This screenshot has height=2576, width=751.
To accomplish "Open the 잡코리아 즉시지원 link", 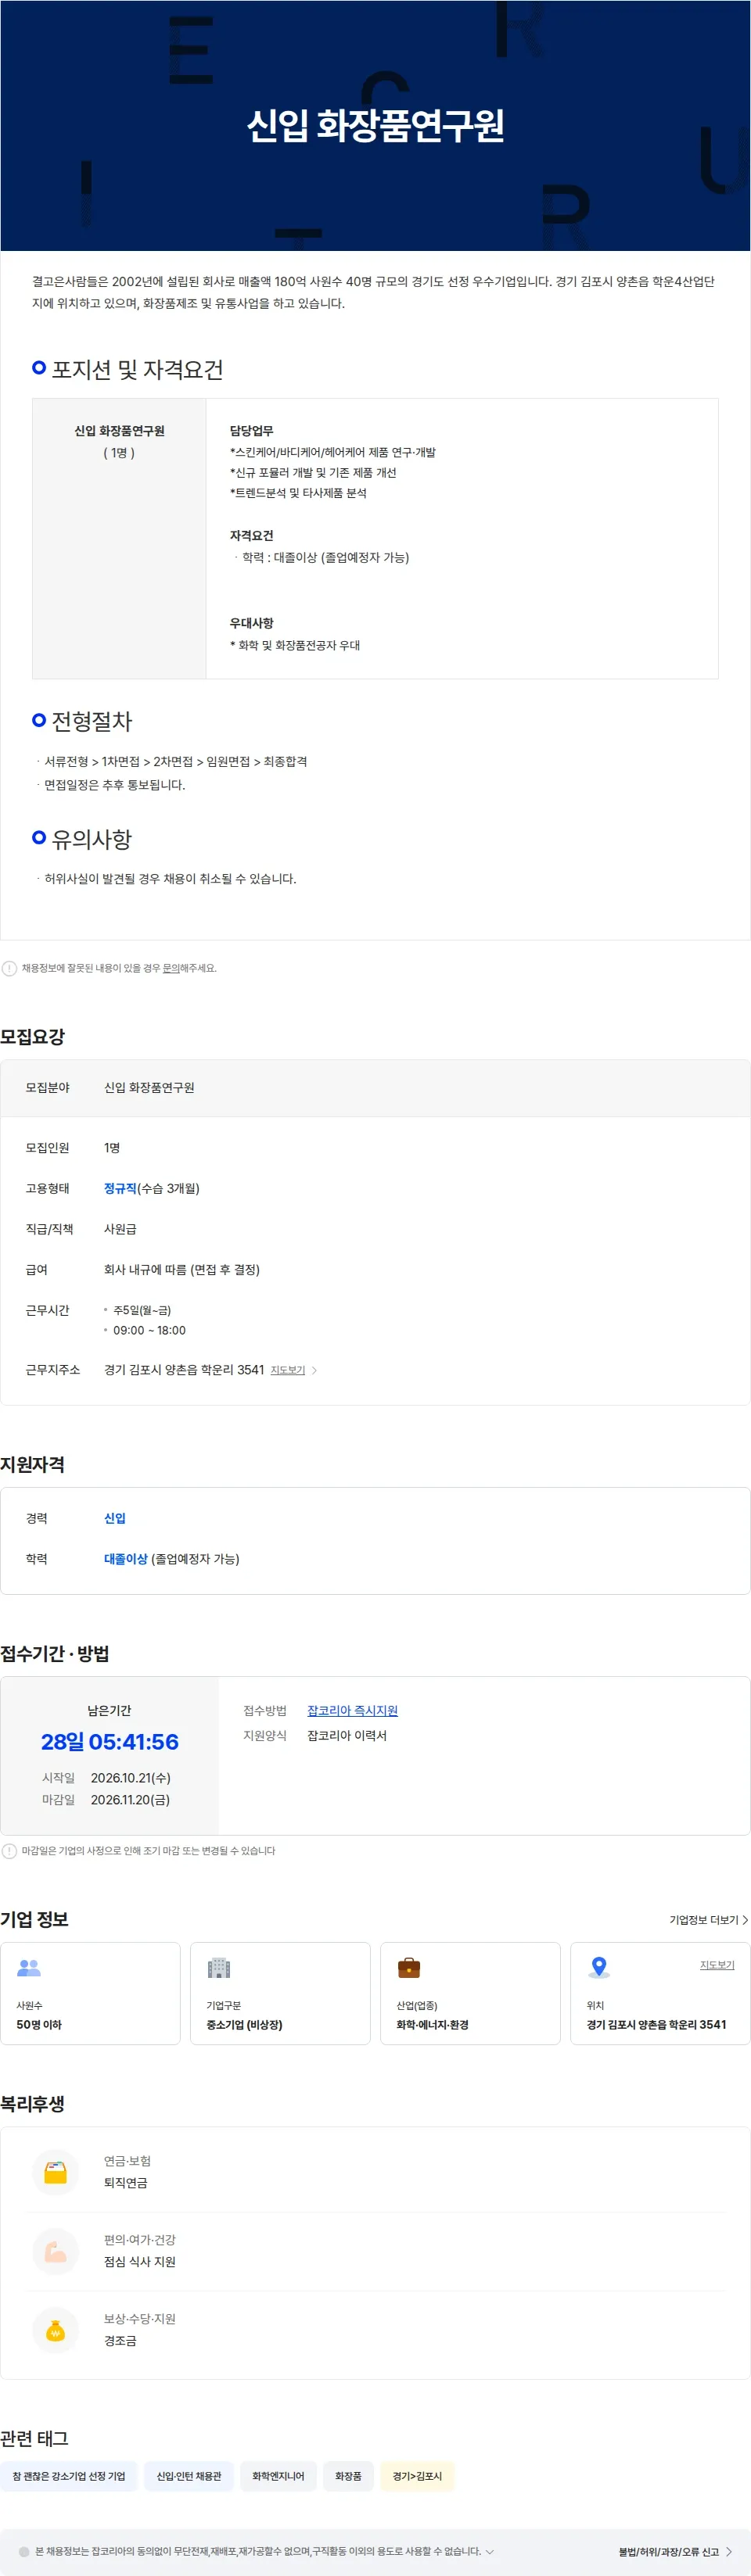I will coord(352,1710).
